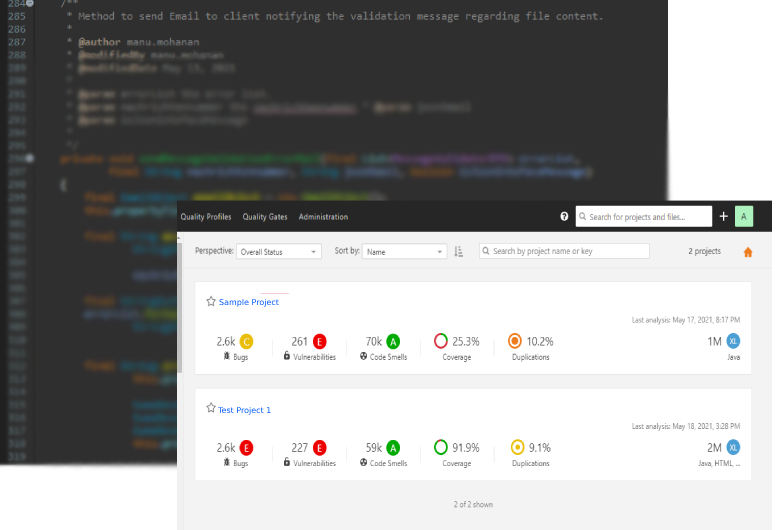Open the Perspective Overall Status dropdown

coord(279,252)
